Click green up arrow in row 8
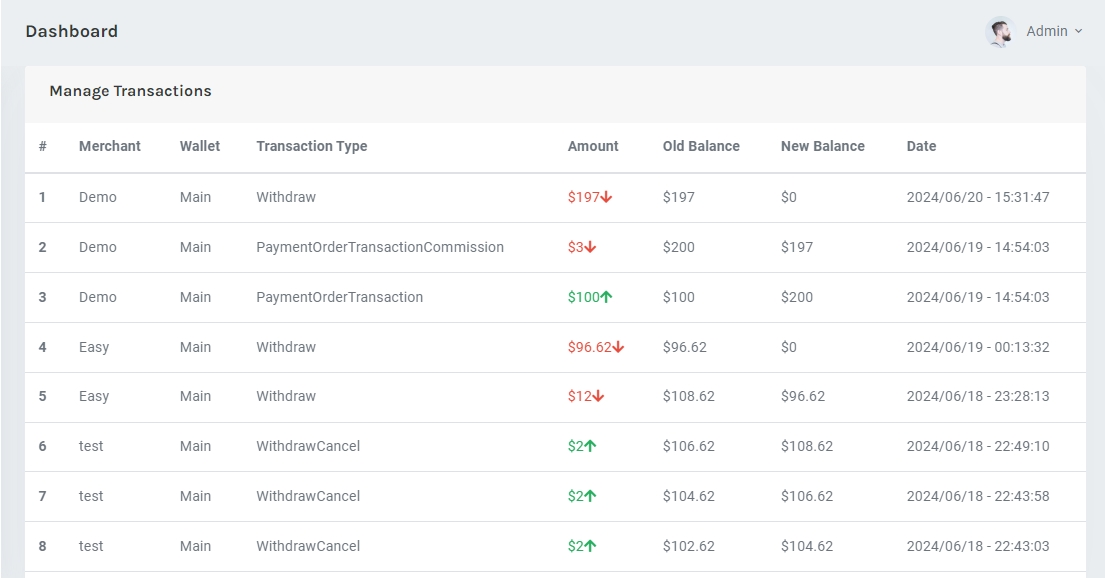This screenshot has width=1105, height=578. [590, 546]
